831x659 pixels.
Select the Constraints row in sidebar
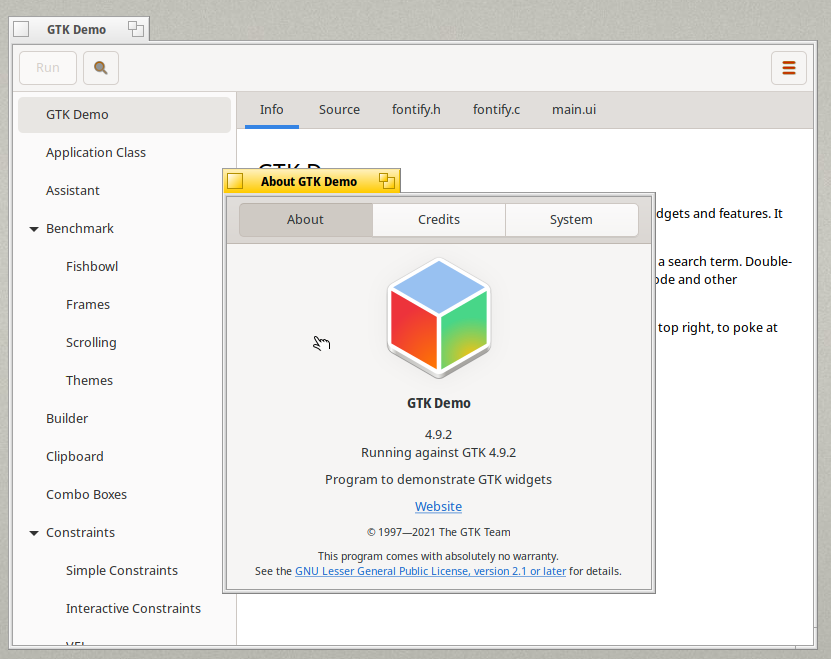coord(125,533)
